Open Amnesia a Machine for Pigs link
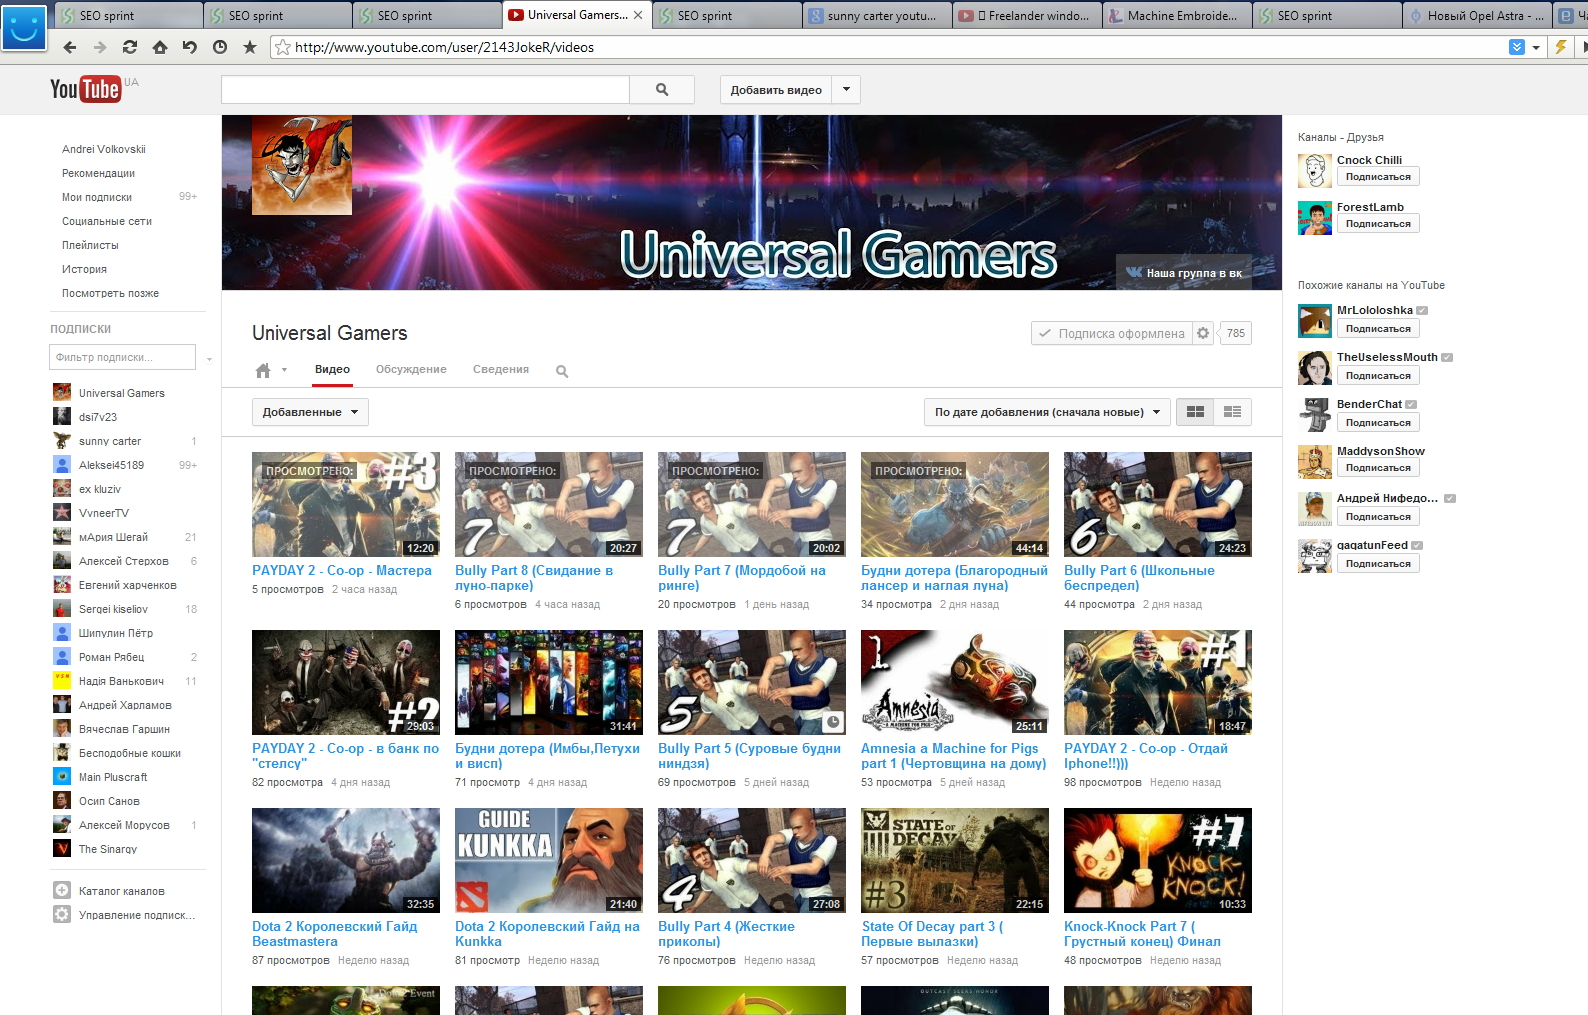The width and height of the screenshot is (1588, 1015). click(953, 756)
